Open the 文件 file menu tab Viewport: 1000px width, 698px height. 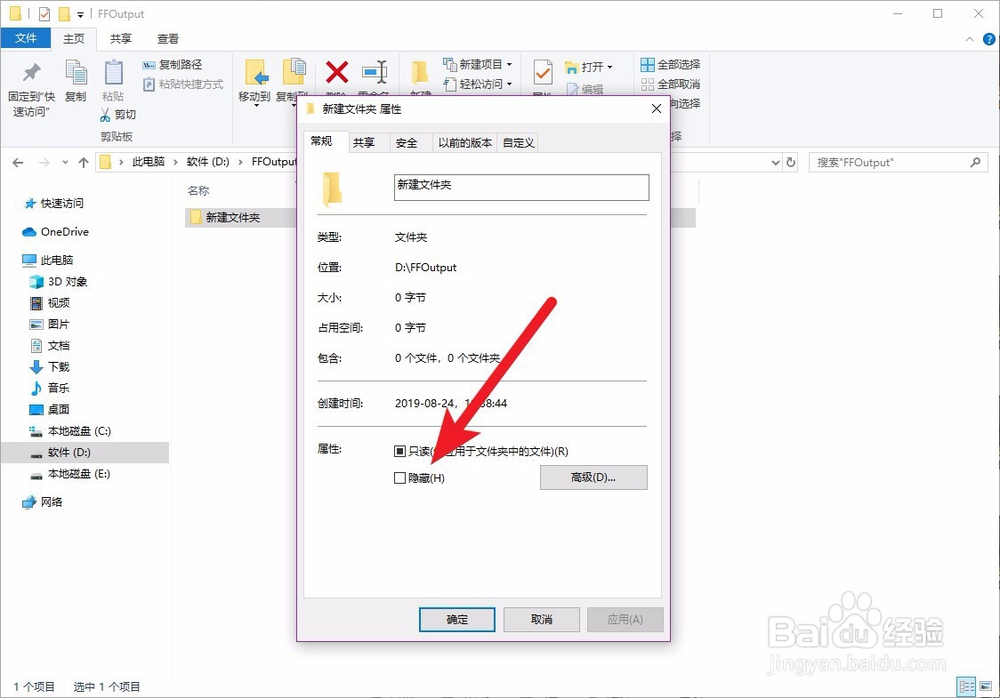(x=26, y=38)
